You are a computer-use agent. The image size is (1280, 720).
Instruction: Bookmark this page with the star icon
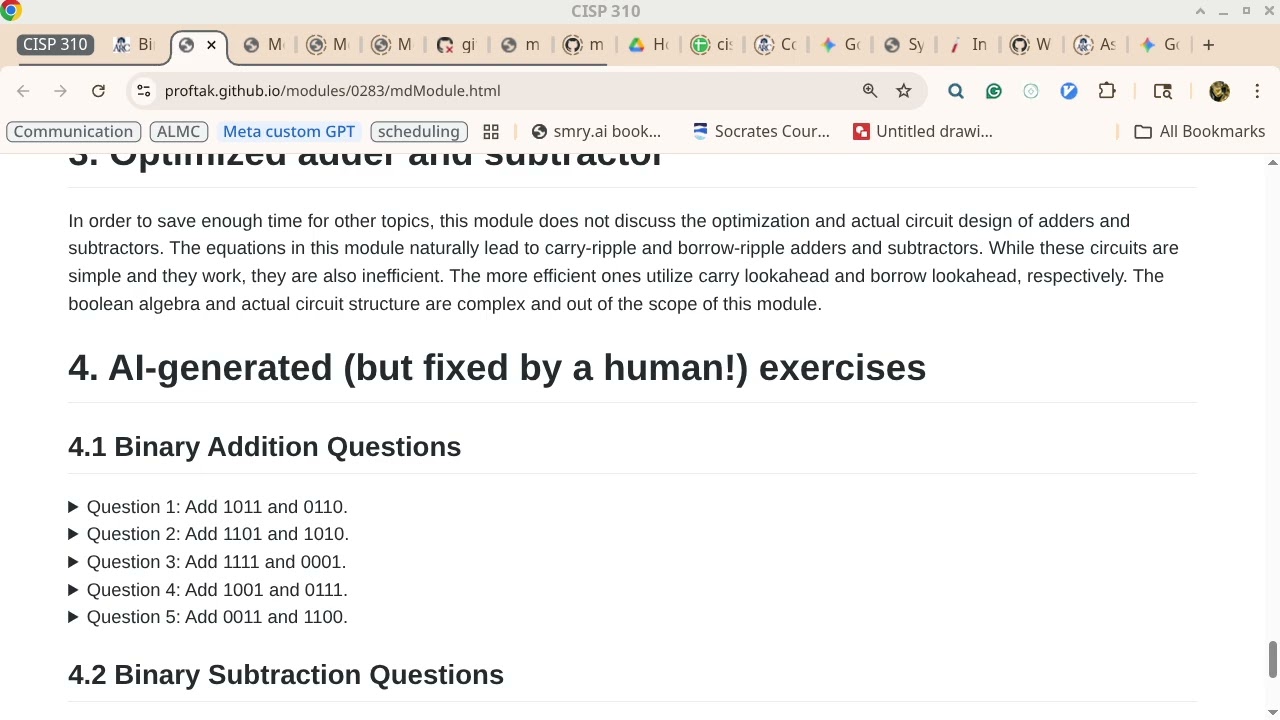[x=904, y=91]
